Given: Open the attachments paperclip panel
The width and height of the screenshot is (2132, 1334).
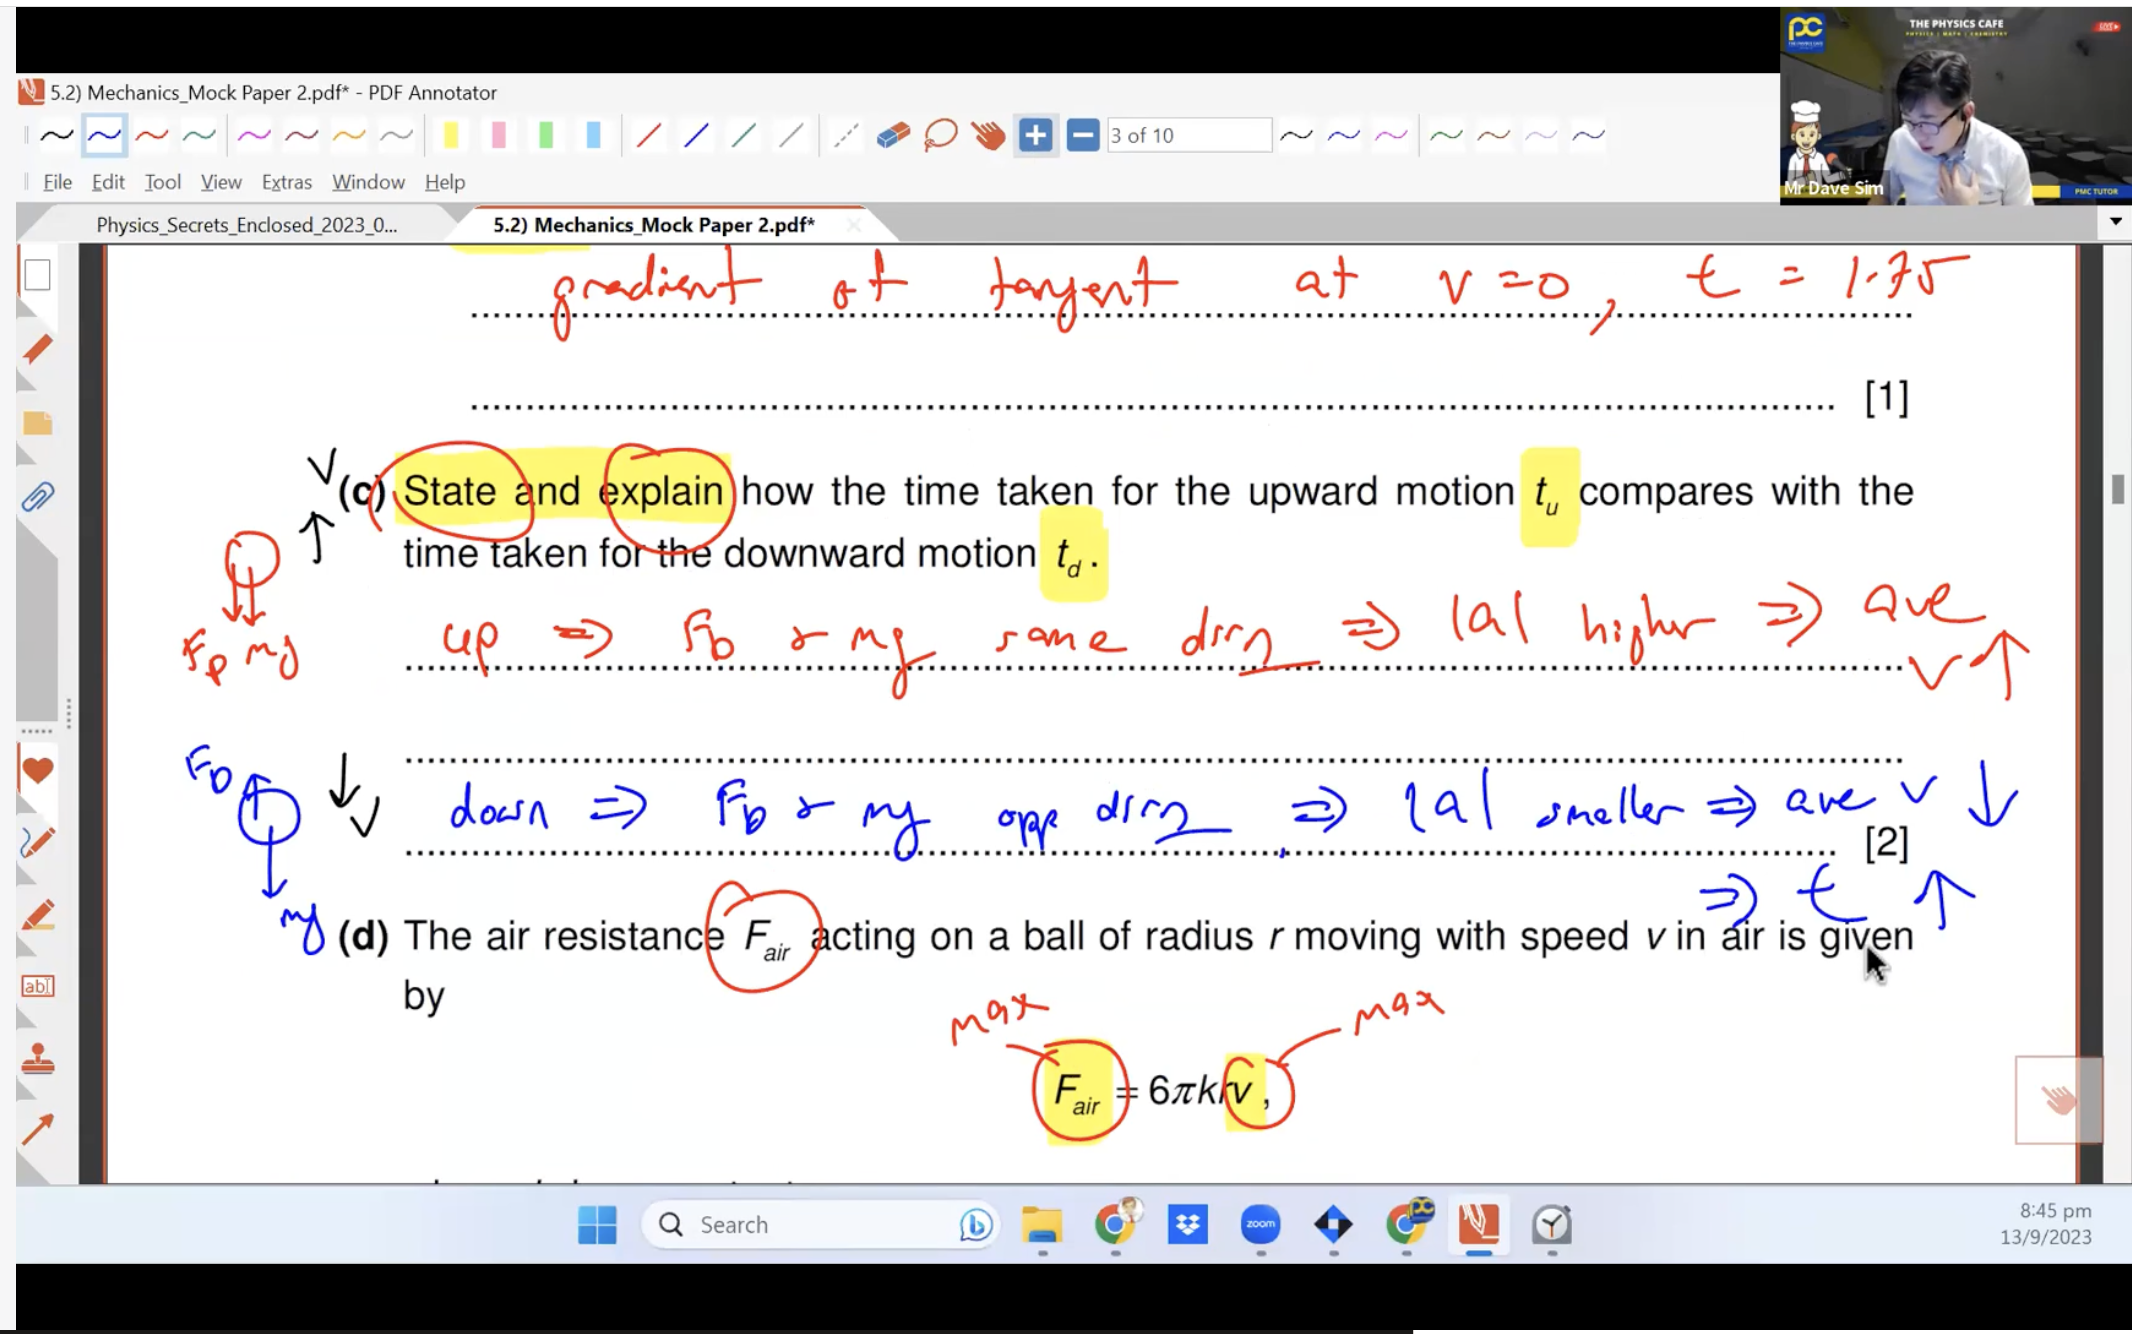Looking at the screenshot, I should point(37,497).
